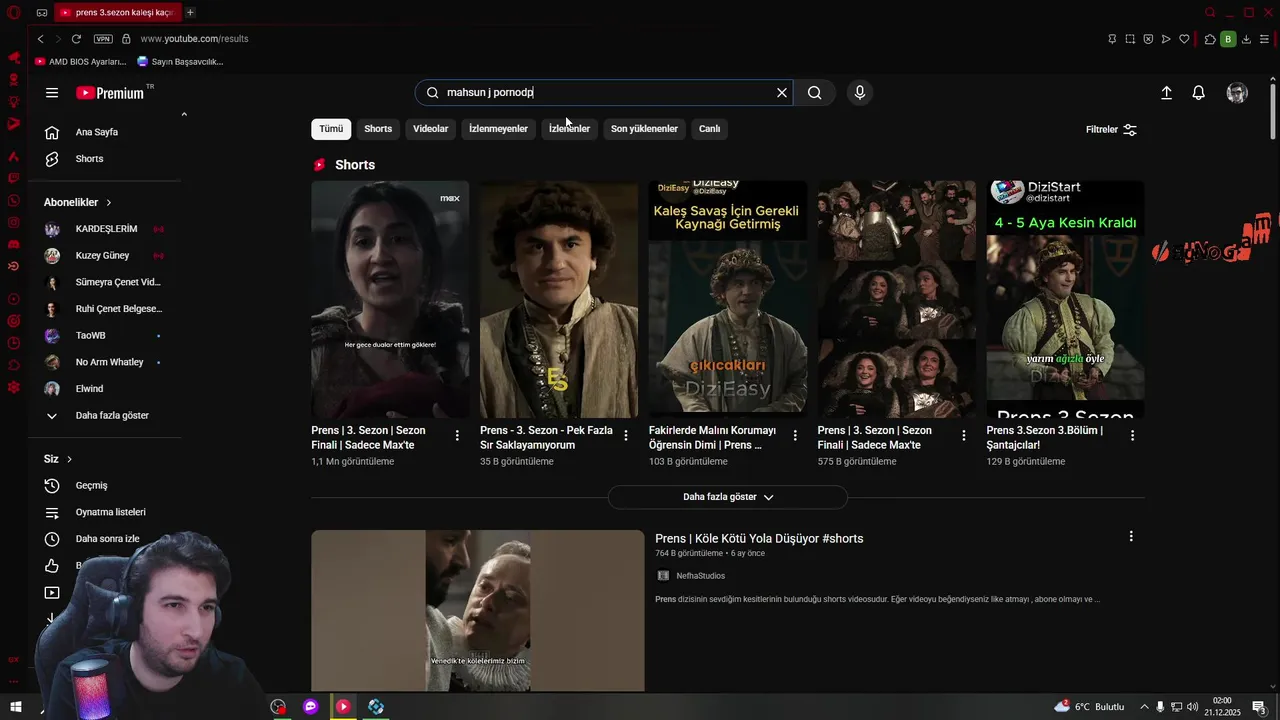
Task: Open AMD BIOS Ayarları bookmark
Action: 80,61
